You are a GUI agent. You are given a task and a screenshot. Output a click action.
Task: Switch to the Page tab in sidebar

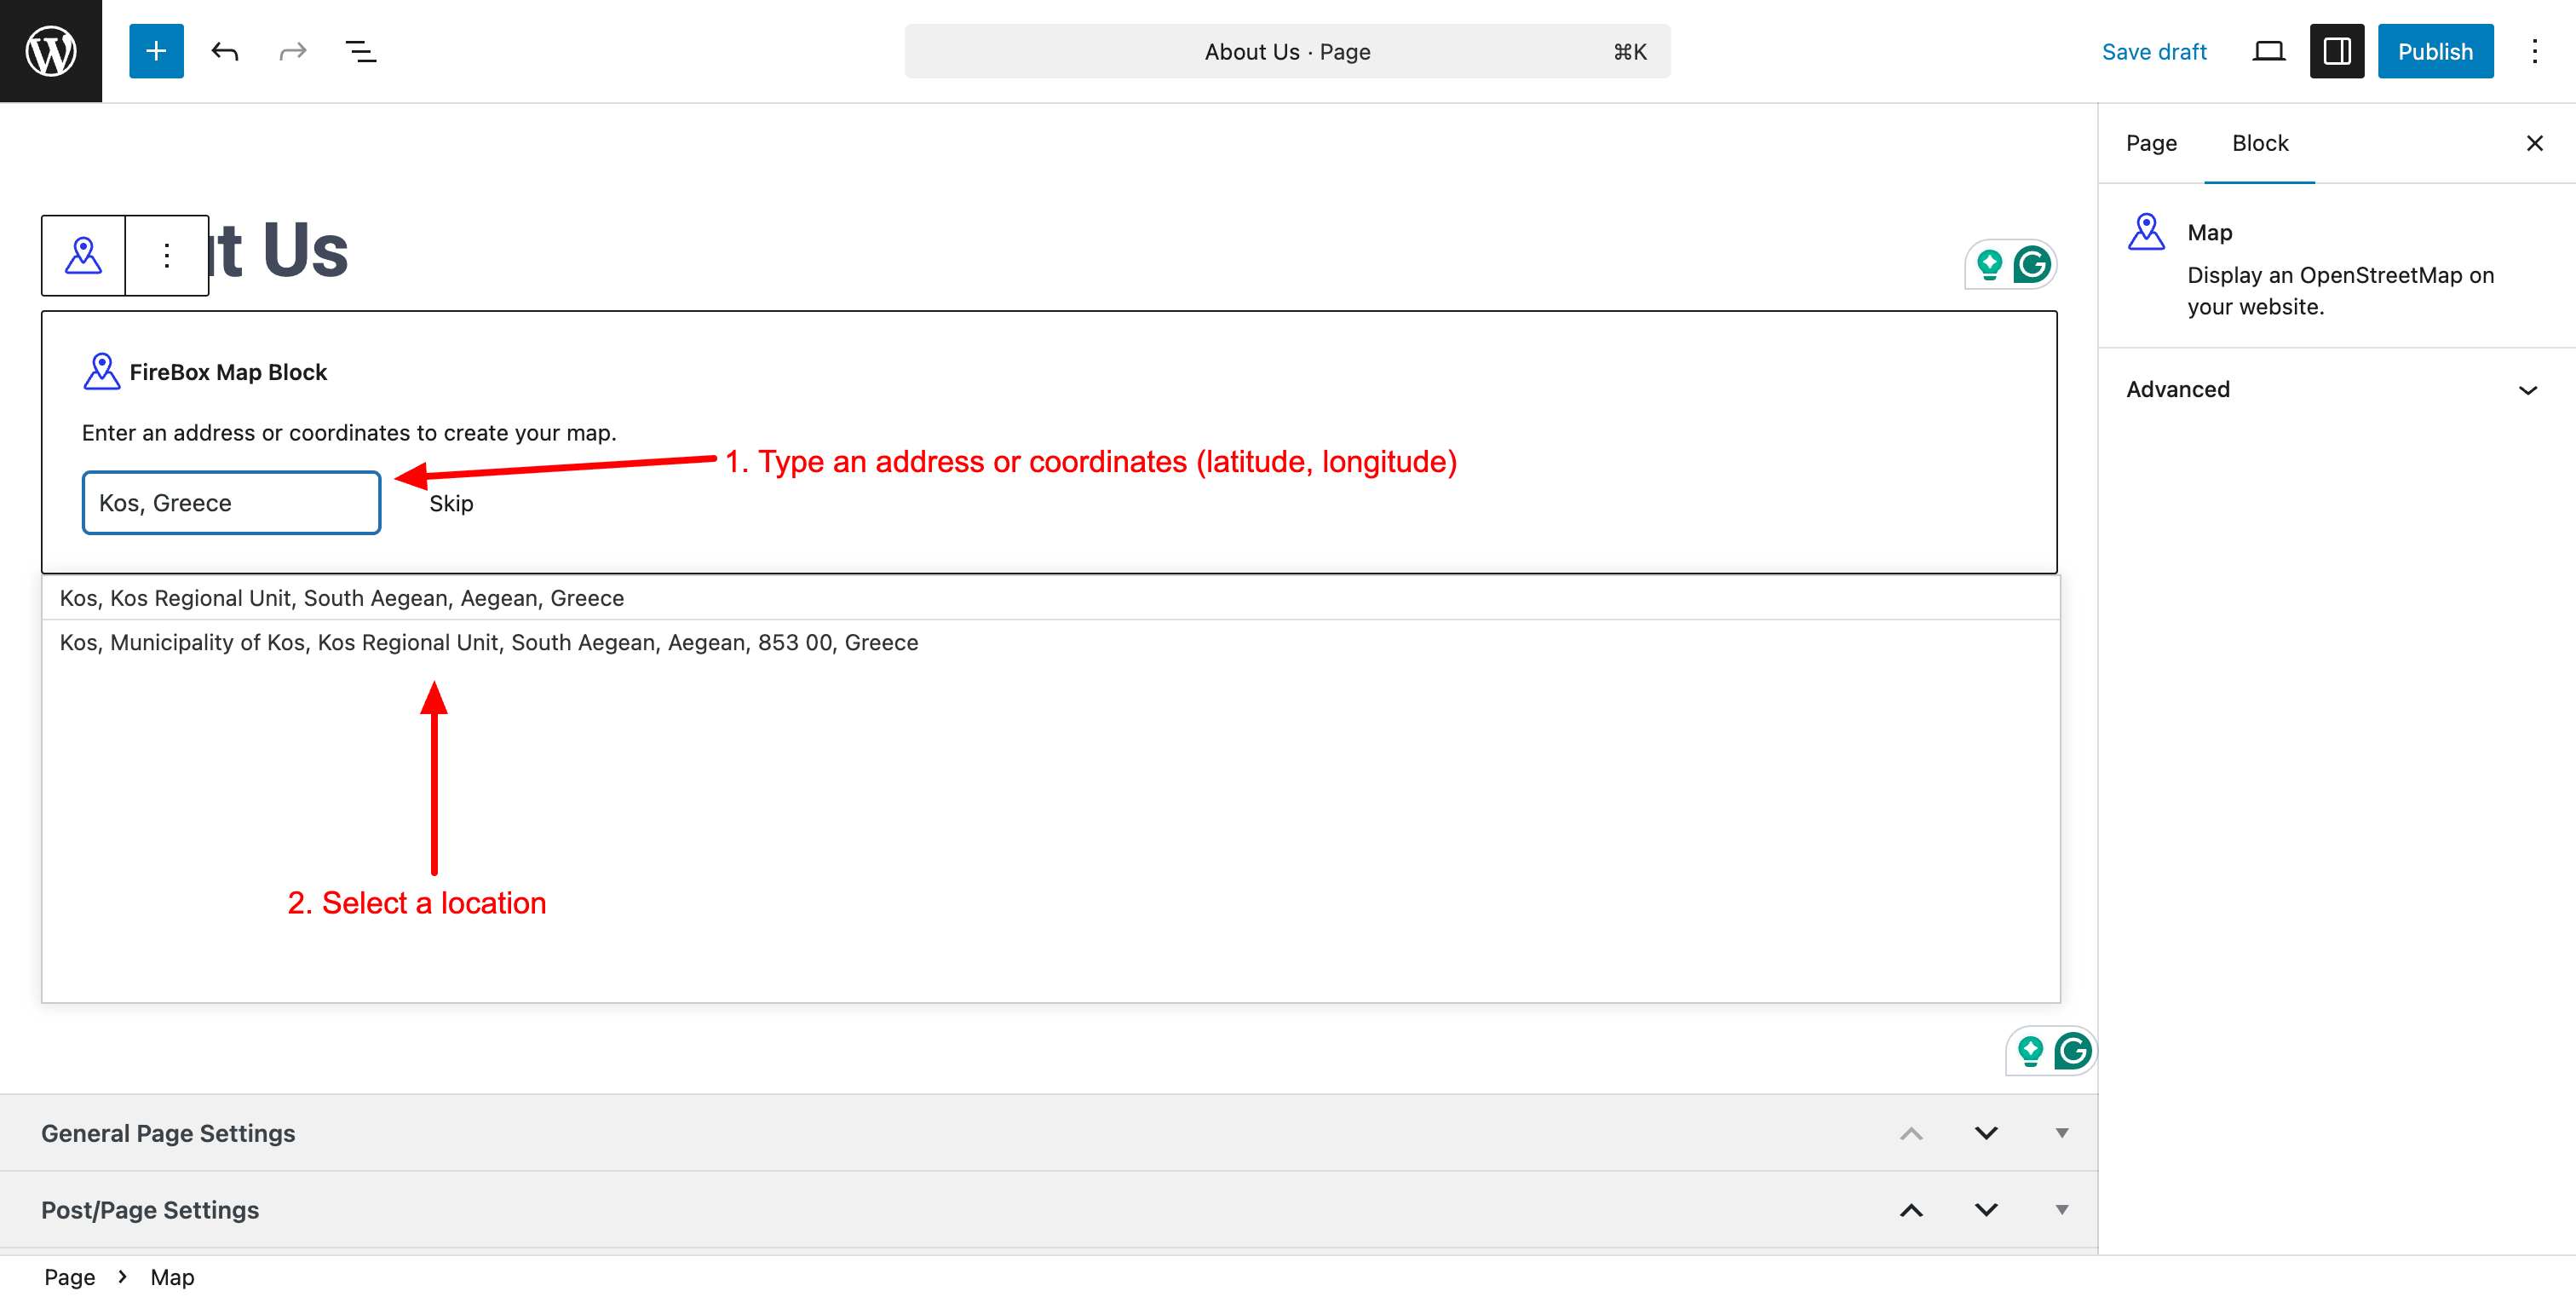coord(2151,143)
